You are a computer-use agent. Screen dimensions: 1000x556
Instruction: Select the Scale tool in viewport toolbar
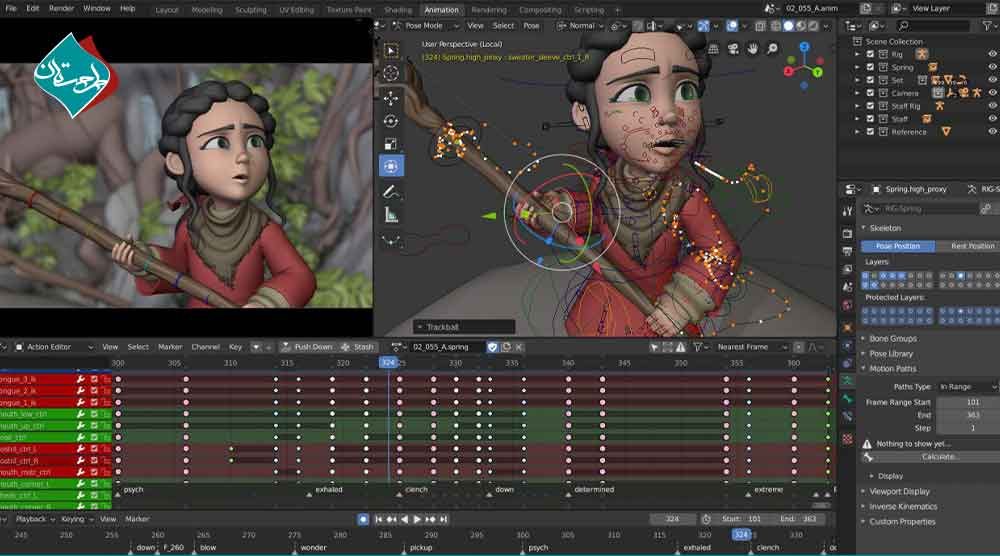click(x=391, y=143)
